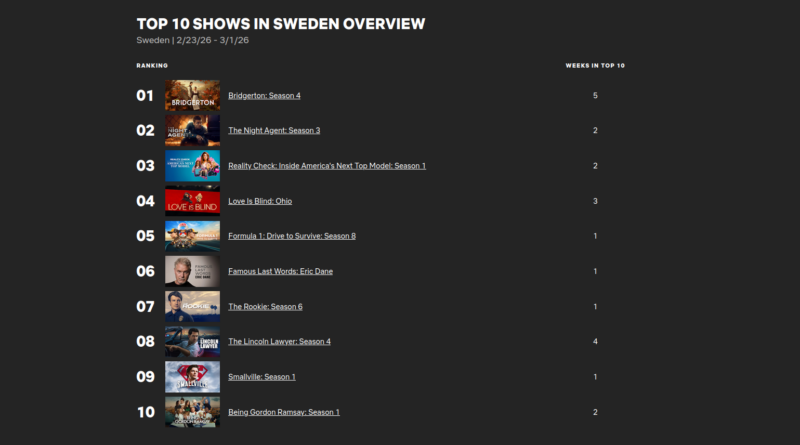Click weeks value 2 for Reality Check row
The height and width of the screenshot is (445, 800).
point(595,166)
